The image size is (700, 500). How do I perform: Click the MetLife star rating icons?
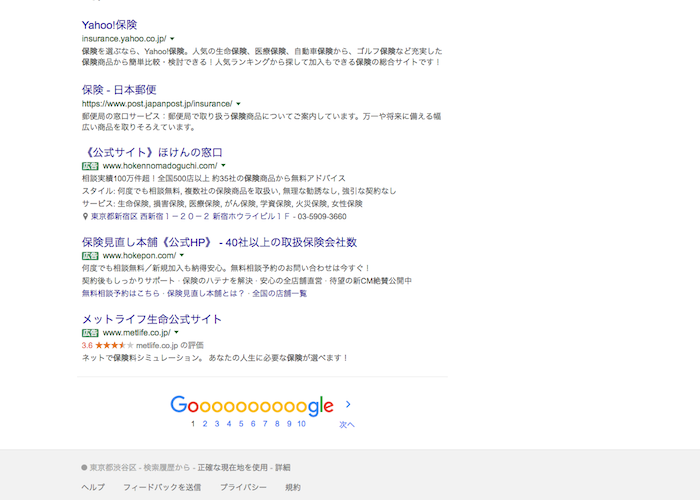(114, 345)
